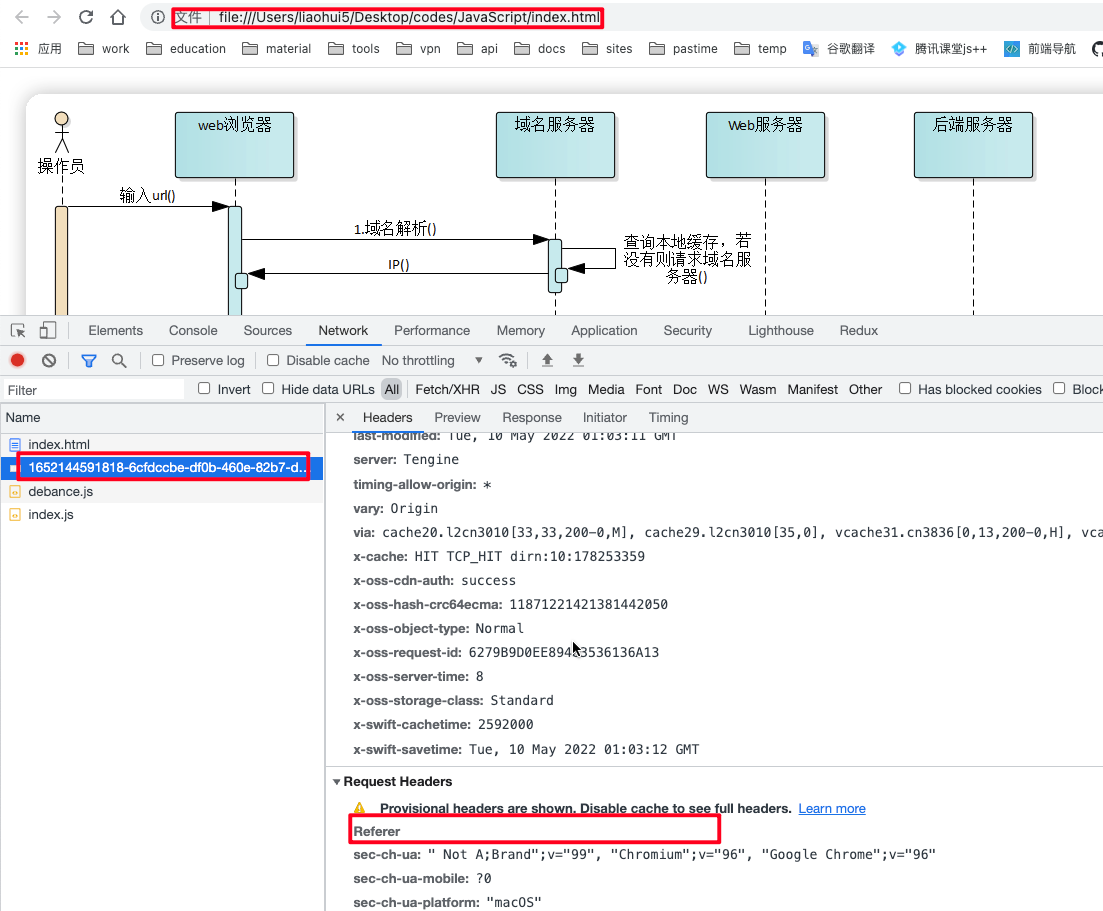The image size is (1103, 911).
Task: Switch to the Memory panel tab
Action: click(521, 331)
